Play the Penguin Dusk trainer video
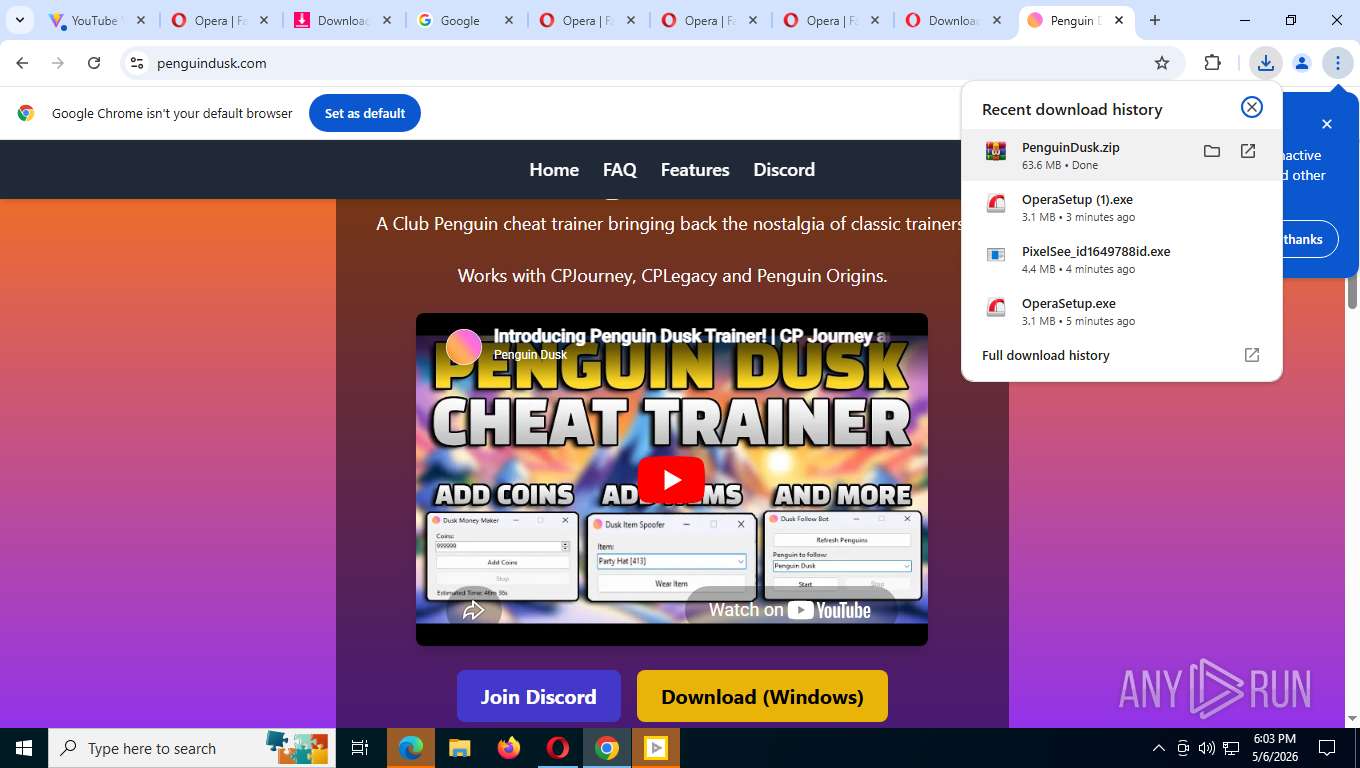Screen dimensions: 1360x768 671,479
